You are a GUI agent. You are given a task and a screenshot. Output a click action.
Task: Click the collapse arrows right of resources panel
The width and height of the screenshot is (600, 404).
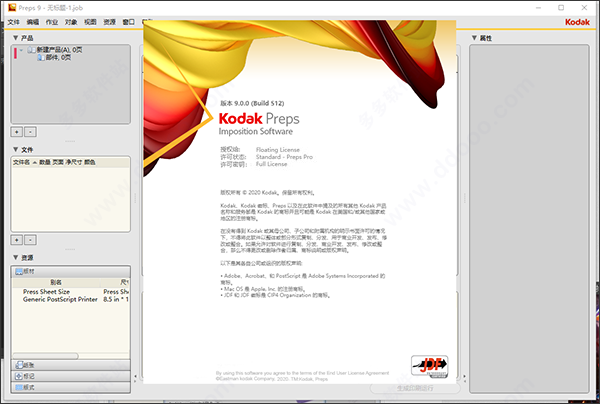coord(135,377)
